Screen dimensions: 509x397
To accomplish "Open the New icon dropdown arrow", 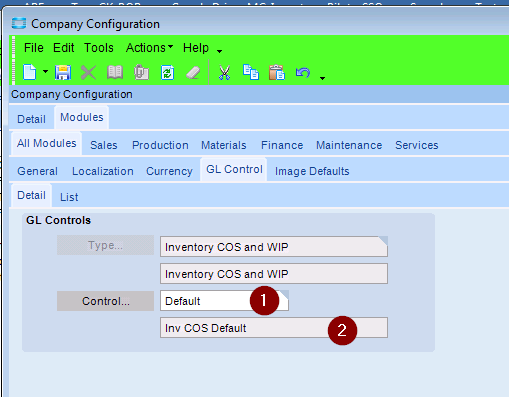I will [x=45, y=71].
